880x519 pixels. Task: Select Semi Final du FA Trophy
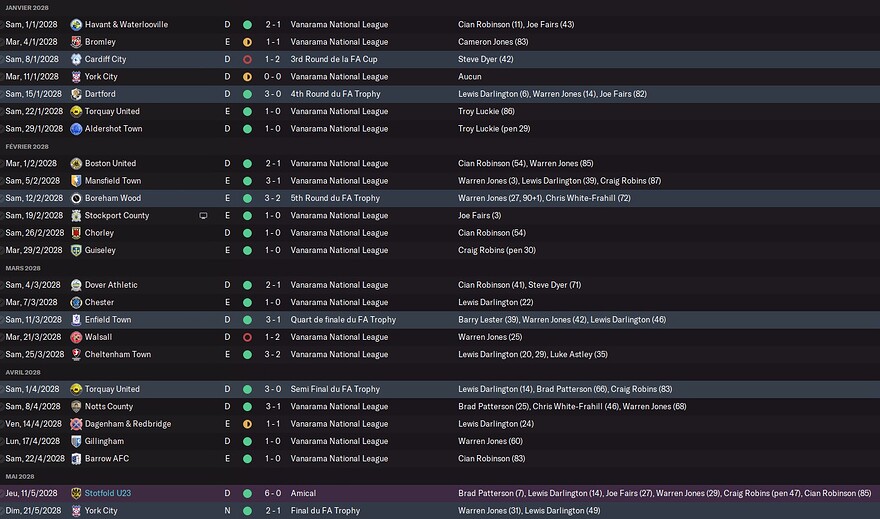335,389
